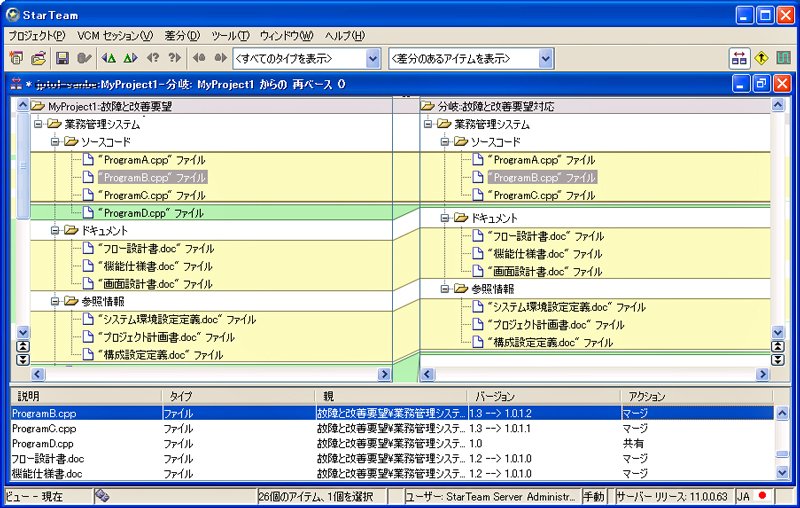The image size is (800, 508).
Task: Click the bottom table scrollbar down arrow
Action: coord(783,473)
